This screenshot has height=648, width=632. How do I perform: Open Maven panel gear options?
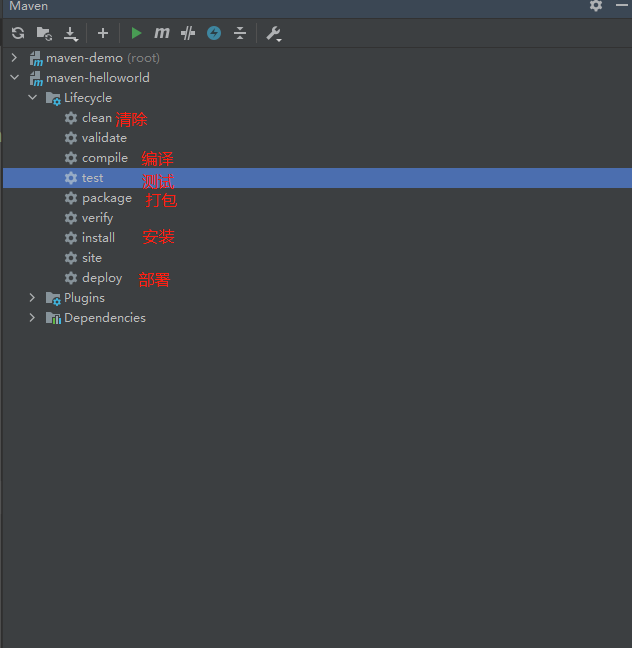596,5
